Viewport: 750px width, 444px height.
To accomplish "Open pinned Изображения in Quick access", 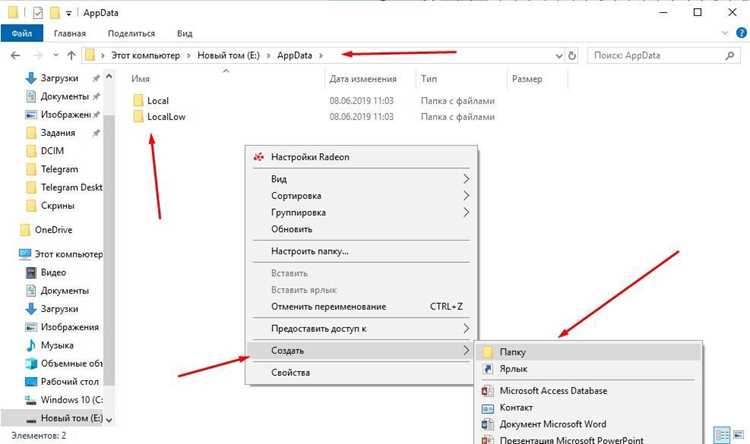I will point(66,114).
